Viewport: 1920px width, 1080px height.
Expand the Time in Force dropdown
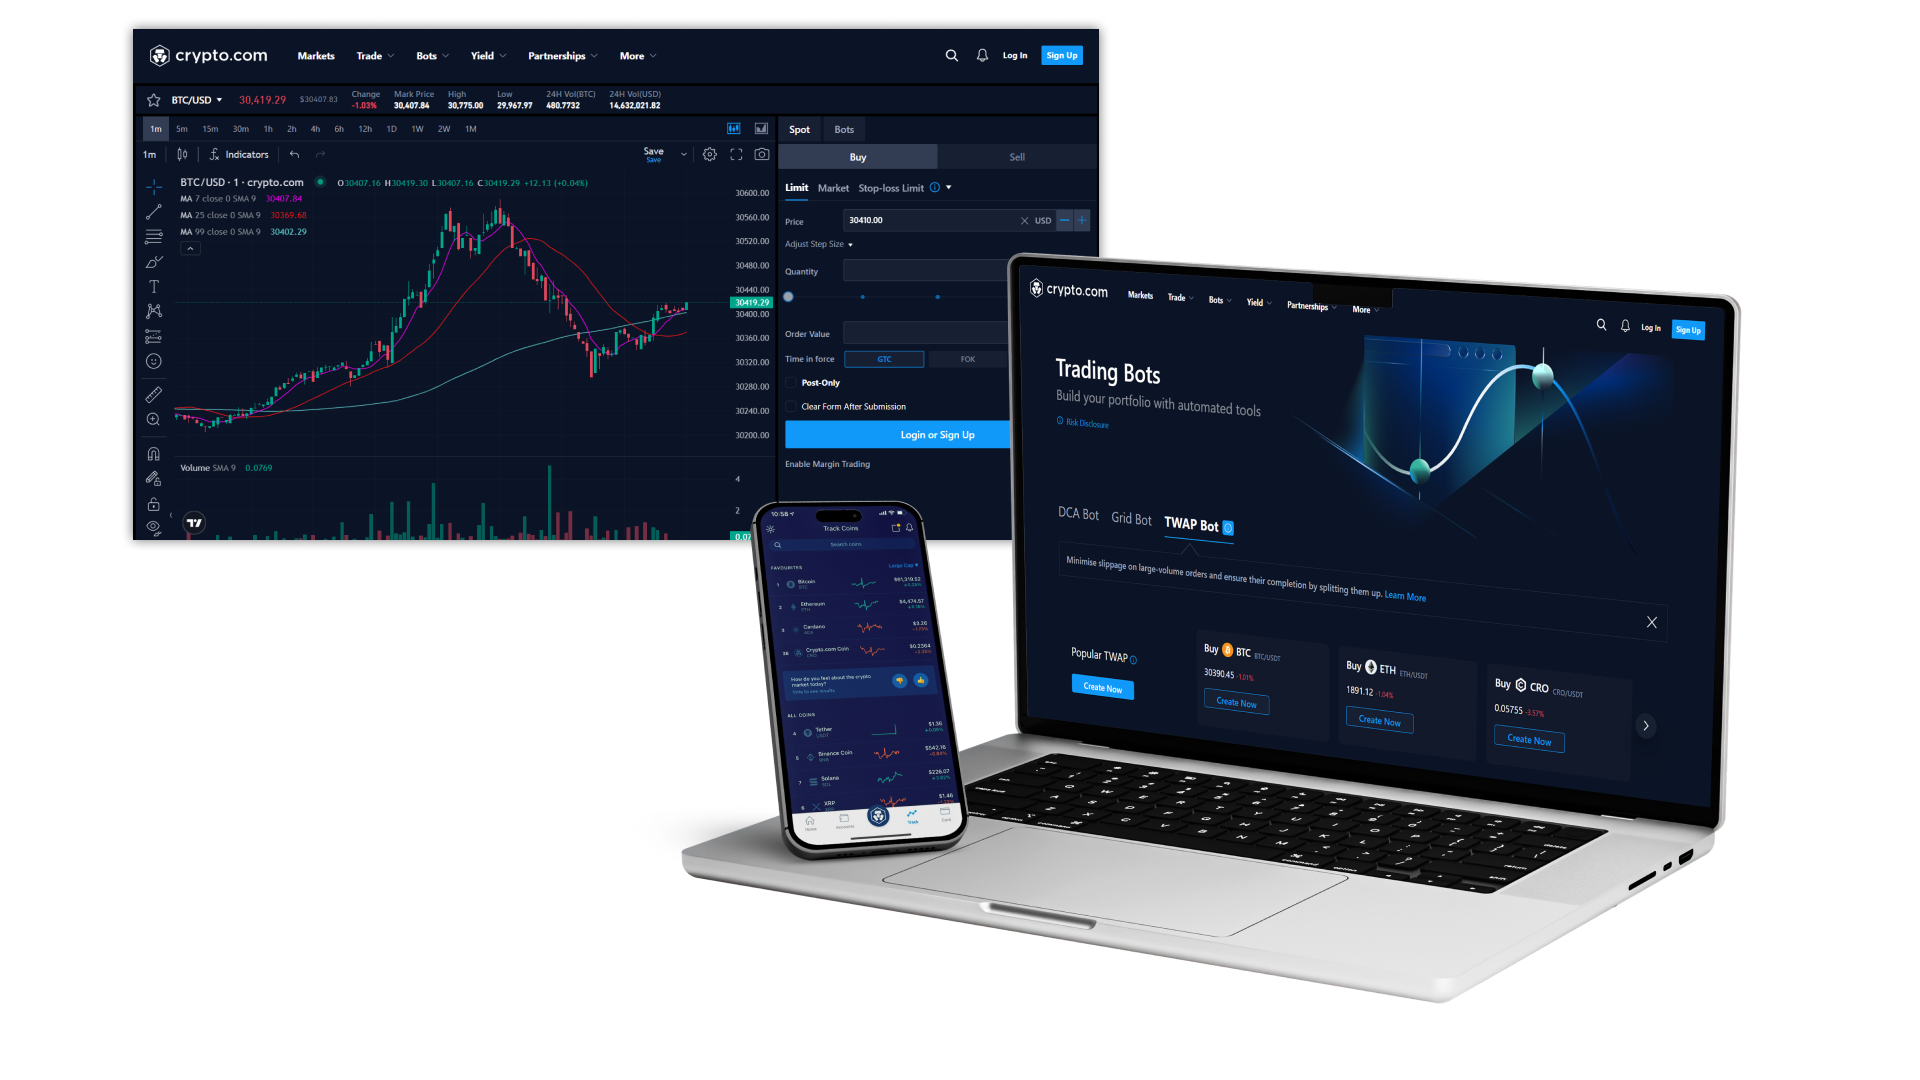click(x=882, y=357)
